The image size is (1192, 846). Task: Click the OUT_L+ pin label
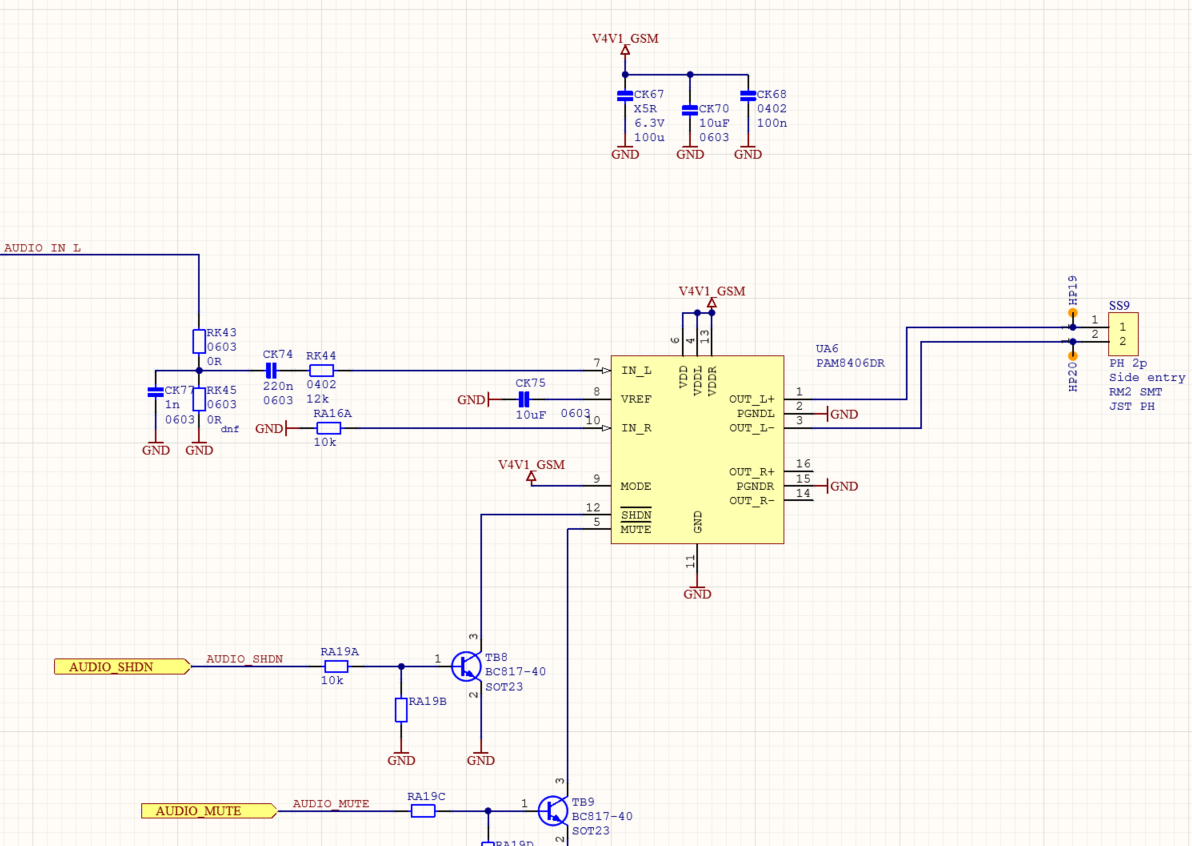click(752, 400)
